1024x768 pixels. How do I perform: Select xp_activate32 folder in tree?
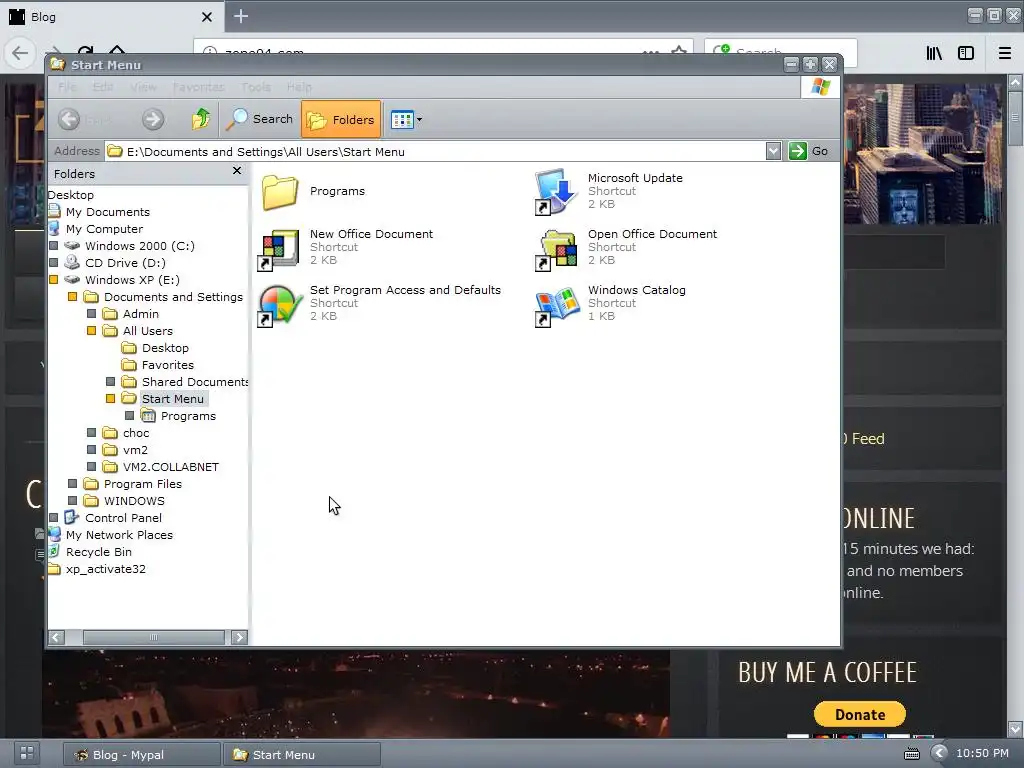pos(106,569)
